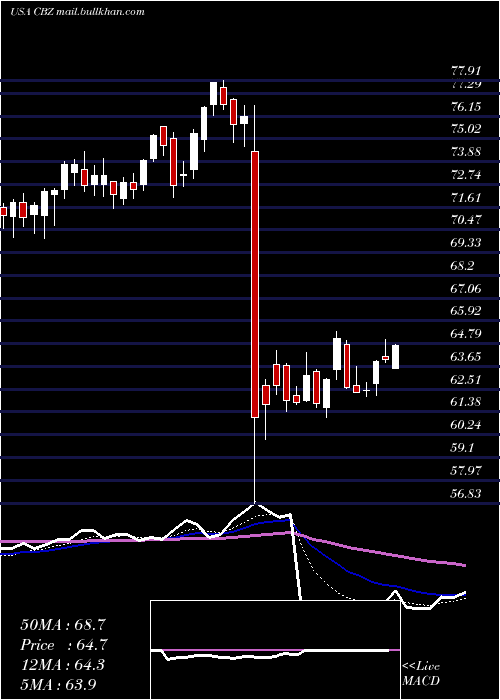
Task: Click the 65.92 price axis label
Action: (x=466, y=311)
